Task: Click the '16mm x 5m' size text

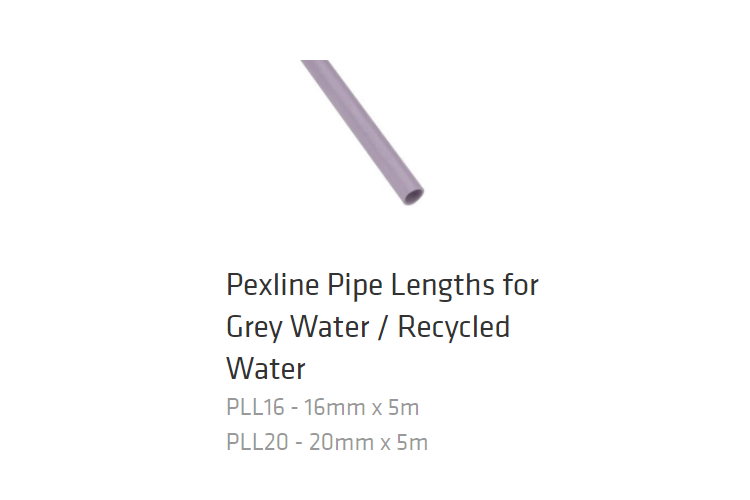Action: pos(362,407)
